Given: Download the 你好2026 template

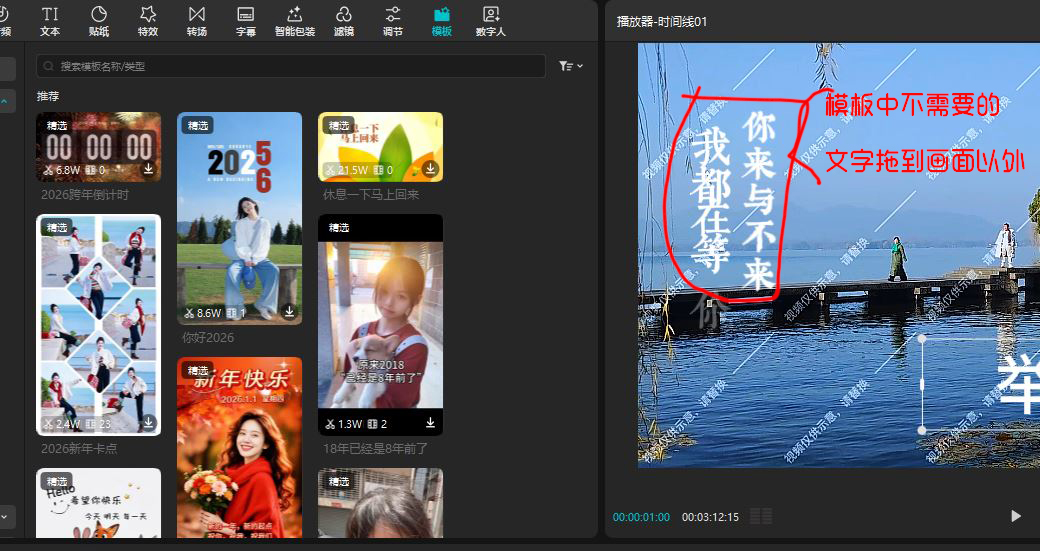Looking at the screenshot, I should (289, 312).
